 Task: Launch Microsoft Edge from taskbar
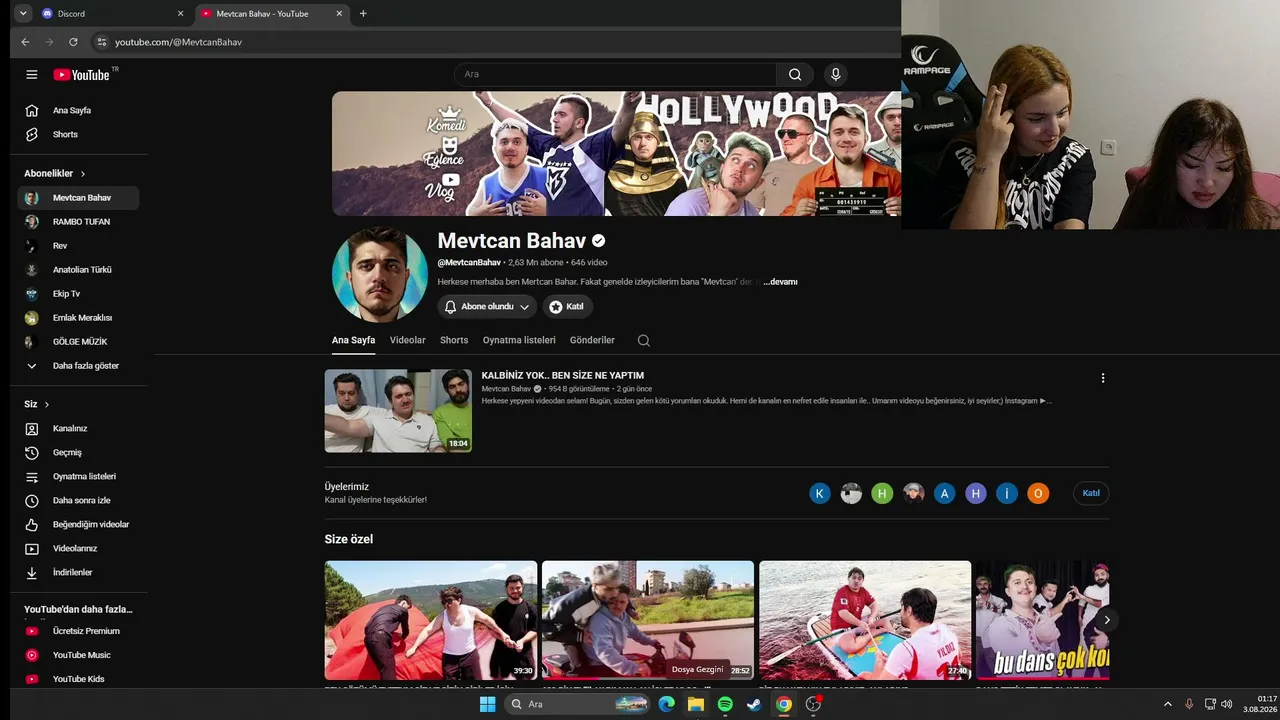[666, 704]
